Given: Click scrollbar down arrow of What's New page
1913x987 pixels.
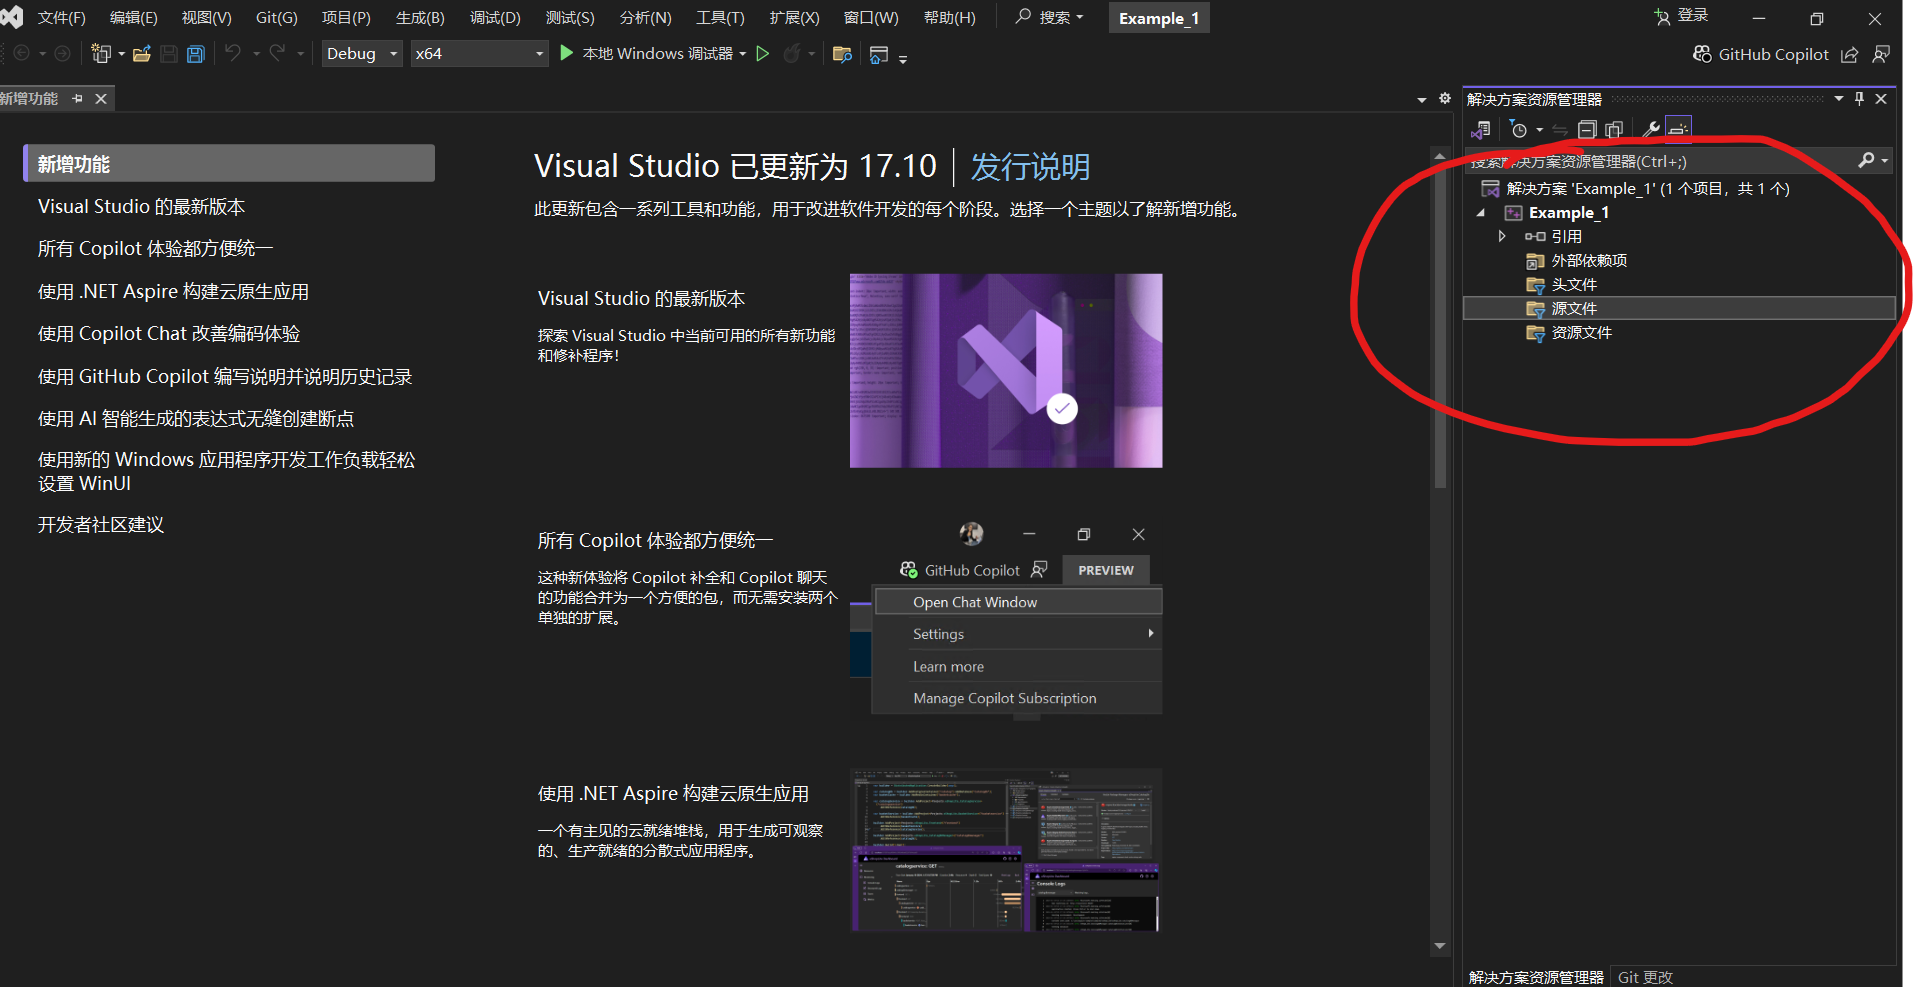Looking at the screenshot, I should point(1440,946).
